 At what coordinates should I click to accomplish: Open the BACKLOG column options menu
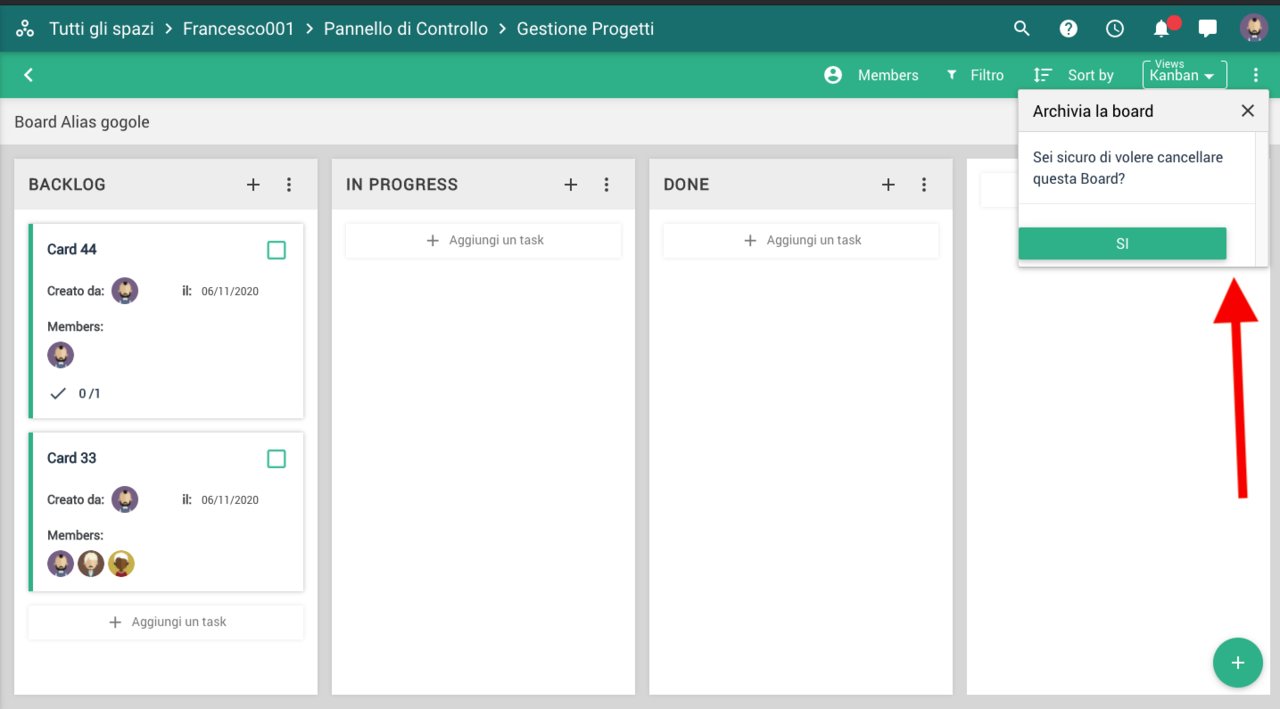click(x=289, y=184)
